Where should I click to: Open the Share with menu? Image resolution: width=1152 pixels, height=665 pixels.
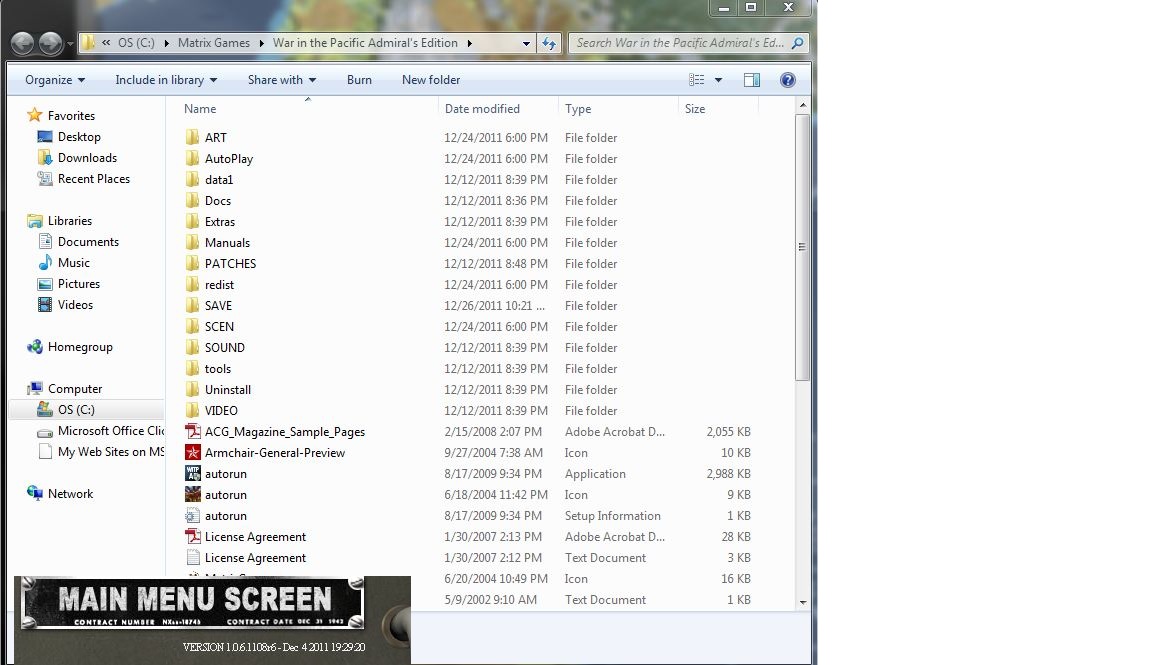[281, 80]
